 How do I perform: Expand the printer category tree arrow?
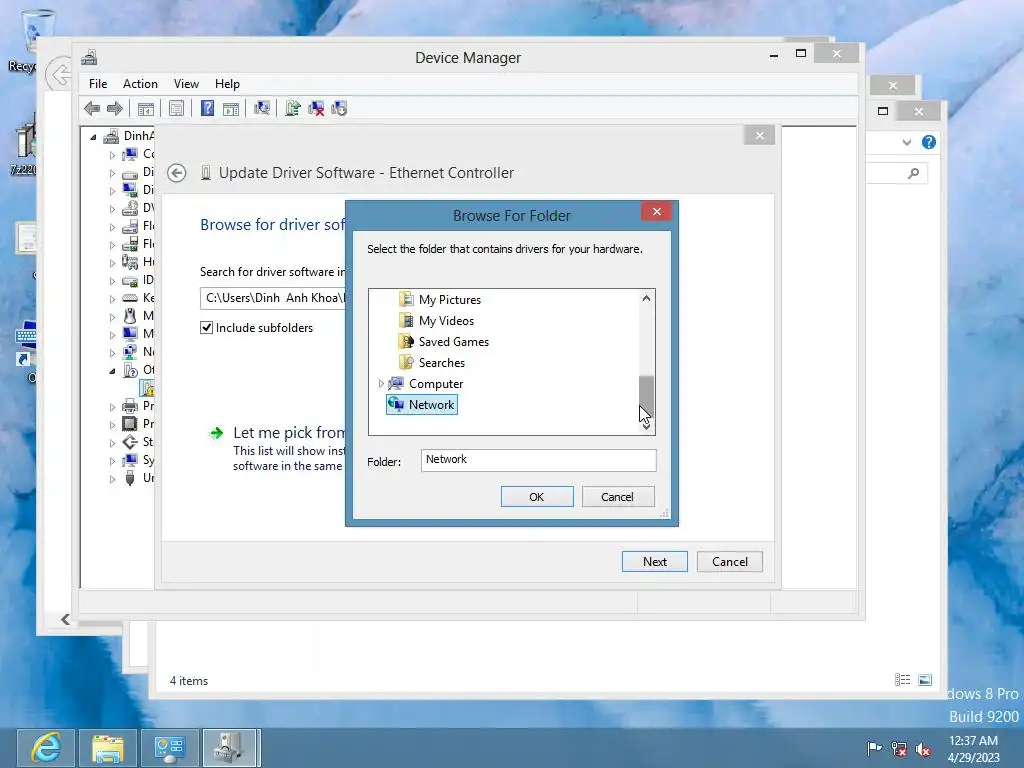(112, 407)
